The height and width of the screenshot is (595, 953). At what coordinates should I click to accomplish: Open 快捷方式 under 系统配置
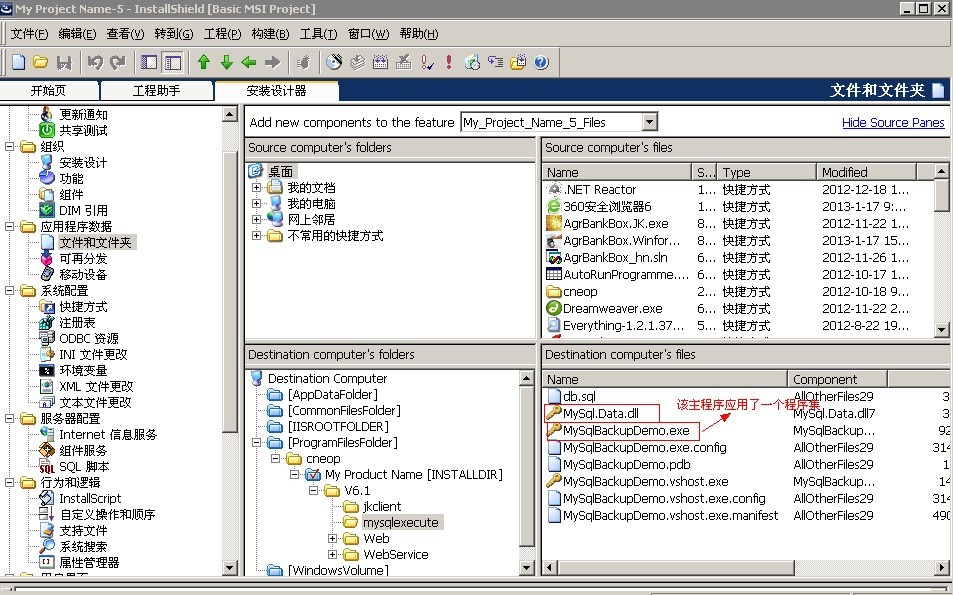coord(83,306)
